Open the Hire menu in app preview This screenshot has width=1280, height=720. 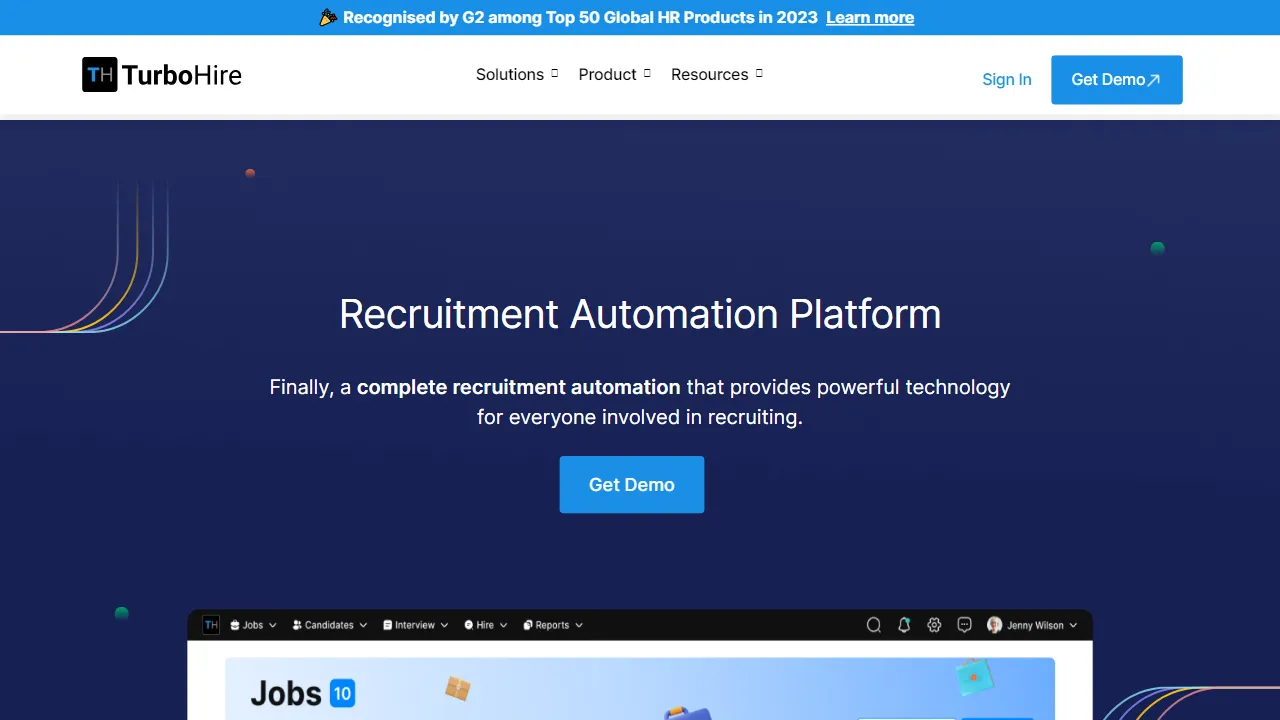(x=486, y=625)
